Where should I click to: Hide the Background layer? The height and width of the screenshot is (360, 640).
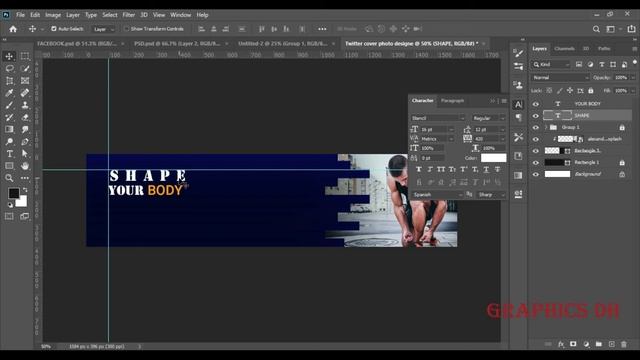[x=536, y=175]
